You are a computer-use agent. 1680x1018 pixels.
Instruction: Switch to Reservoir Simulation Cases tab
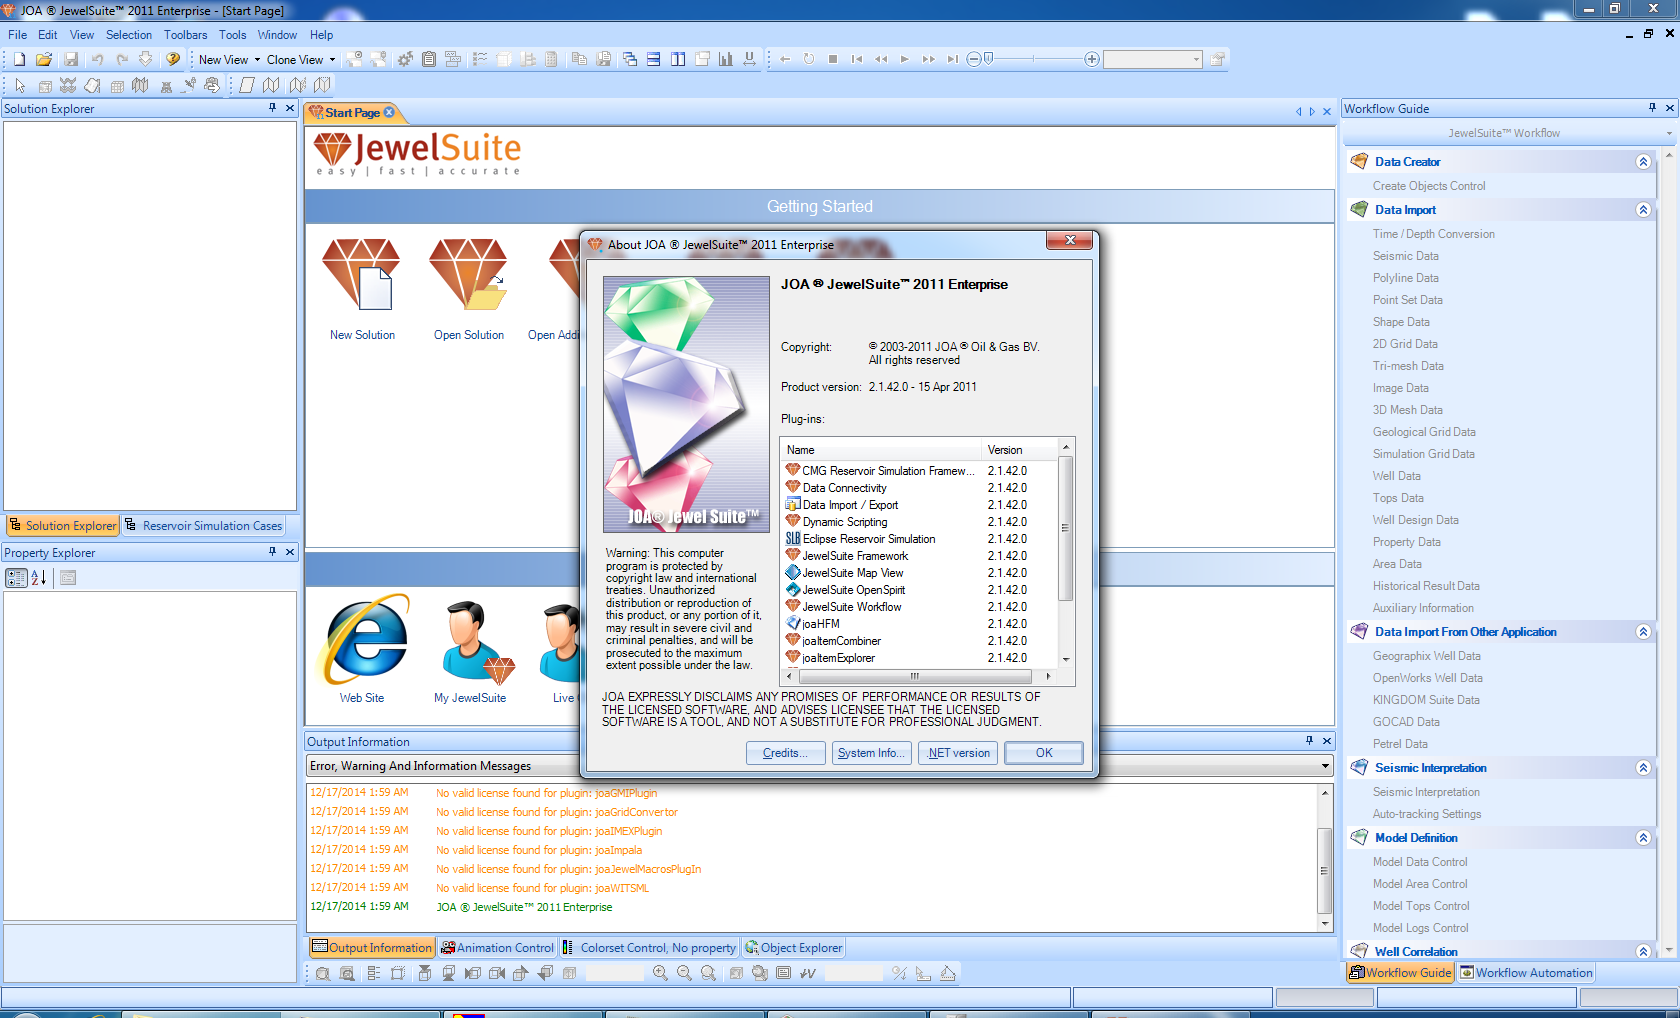tap(204, 525)
